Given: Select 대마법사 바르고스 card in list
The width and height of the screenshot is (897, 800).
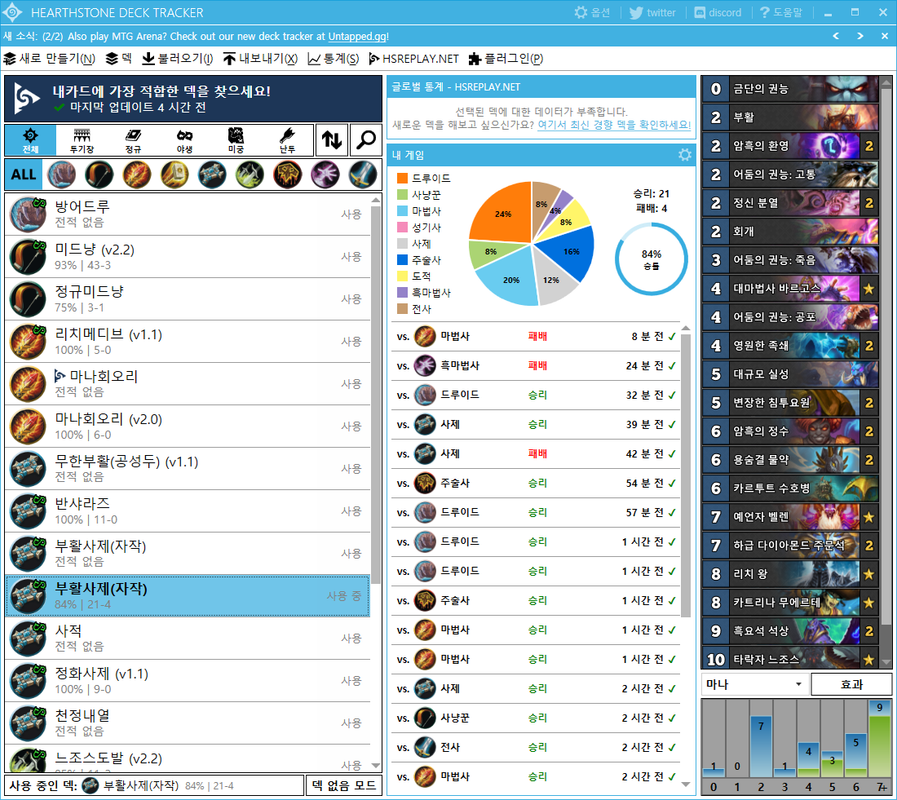Looking at the screenshot, I should [789, 288].
